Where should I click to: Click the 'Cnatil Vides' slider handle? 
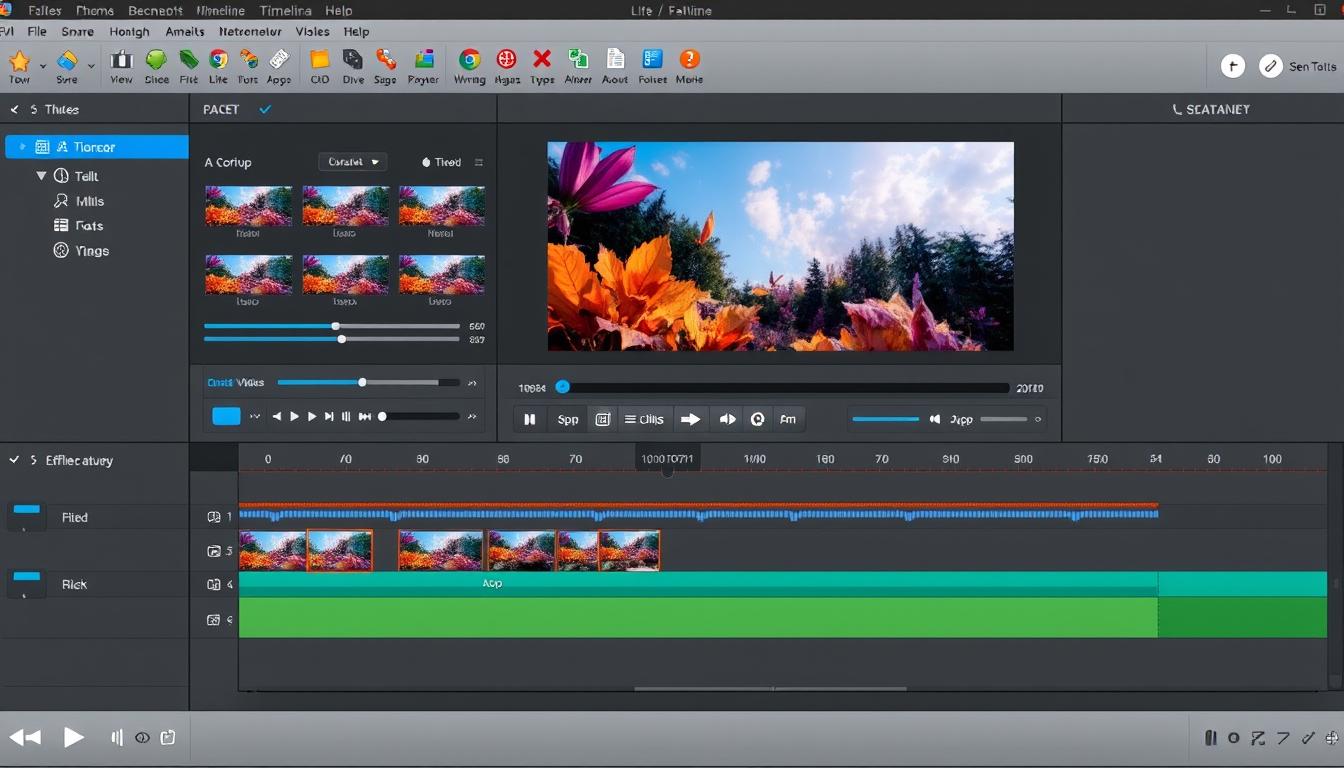[362, 382]
